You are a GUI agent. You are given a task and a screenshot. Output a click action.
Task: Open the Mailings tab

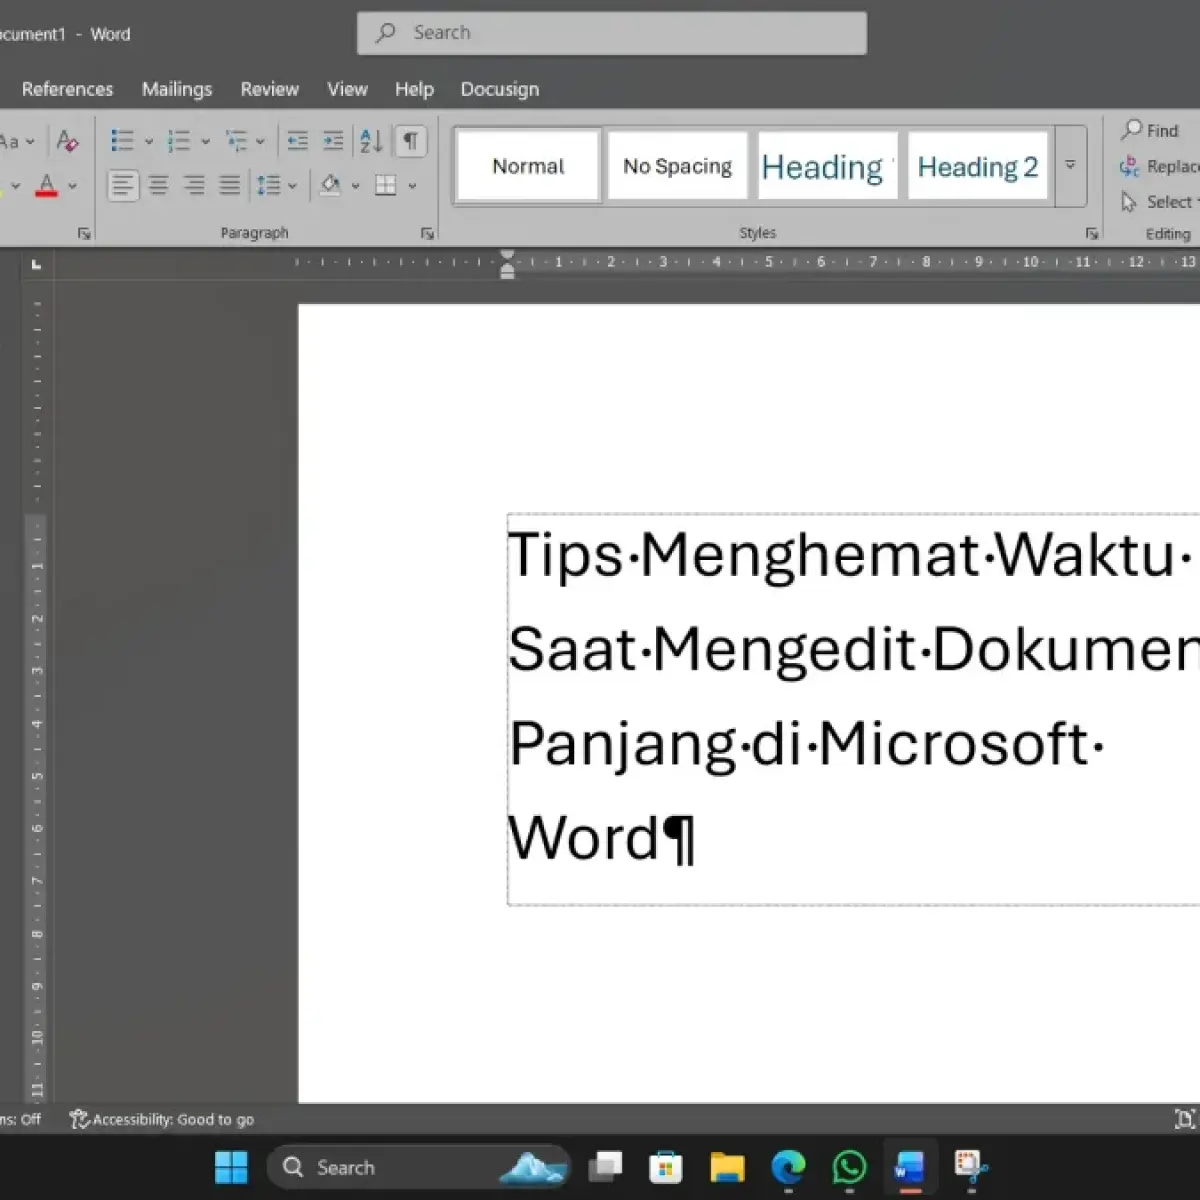click(177, 89)
